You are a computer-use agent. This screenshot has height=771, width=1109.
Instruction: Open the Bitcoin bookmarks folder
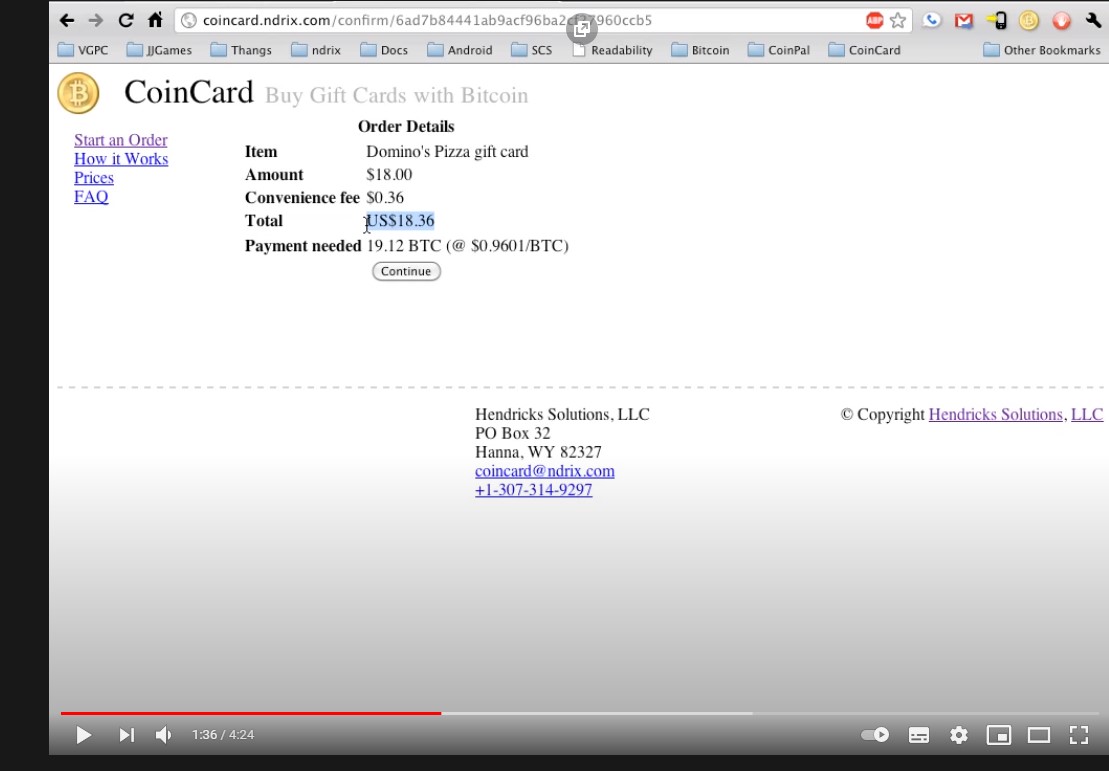700,50
